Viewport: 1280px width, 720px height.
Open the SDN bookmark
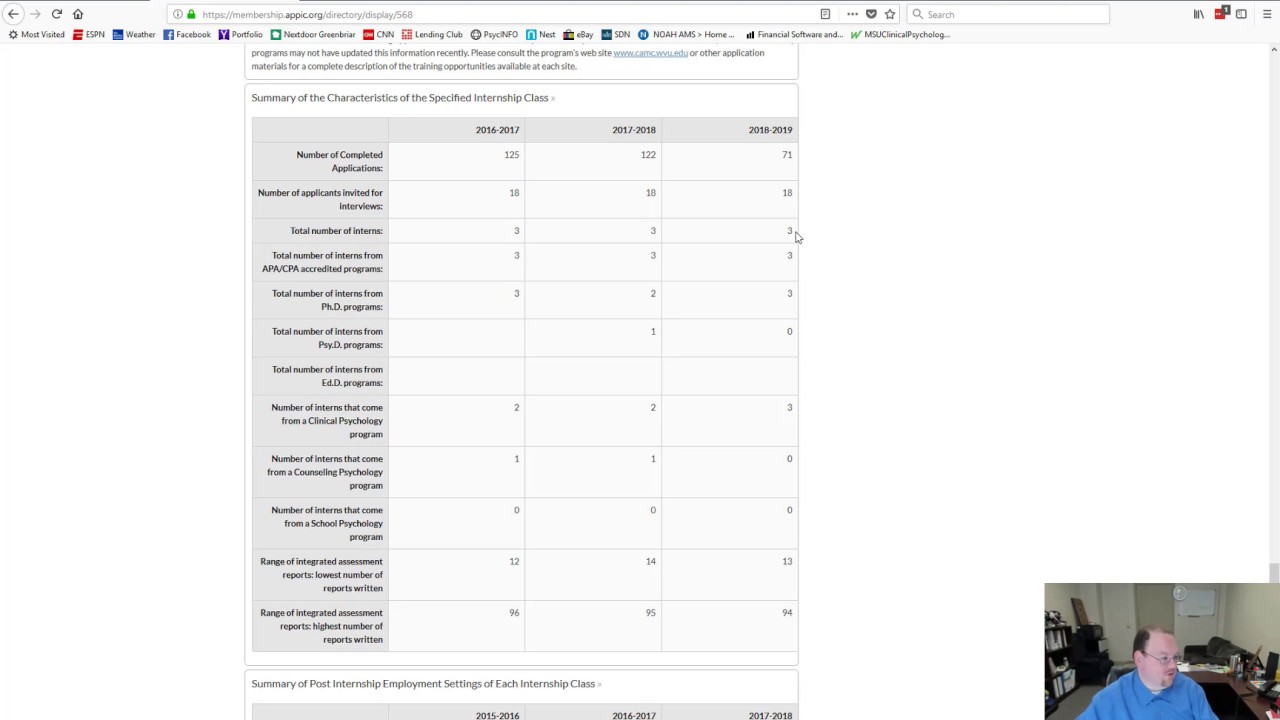[616, 34]
